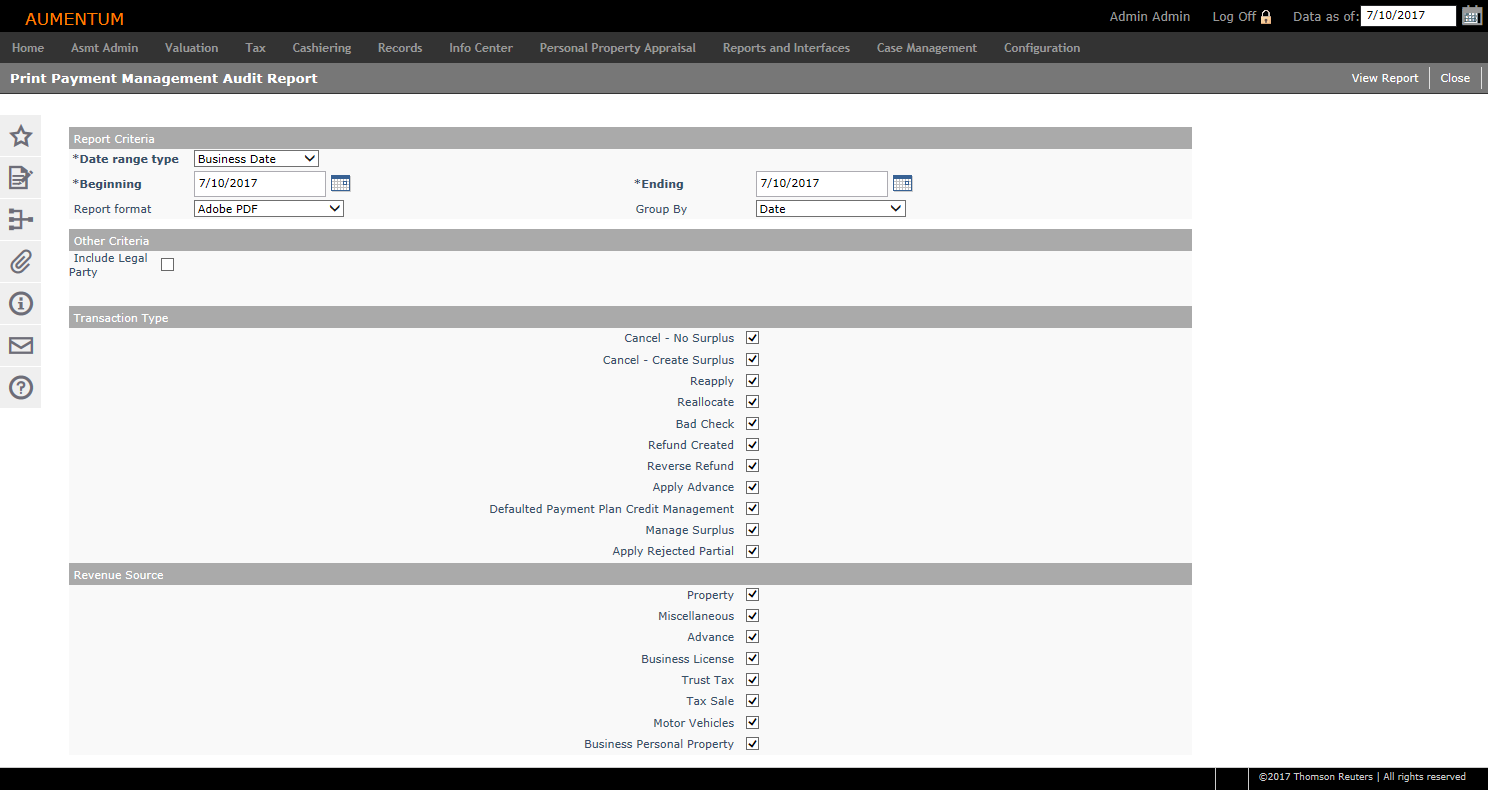Open calendar picker for Beginning date
The width and height of the screenshot is (1488, 790).
[340, 183]
